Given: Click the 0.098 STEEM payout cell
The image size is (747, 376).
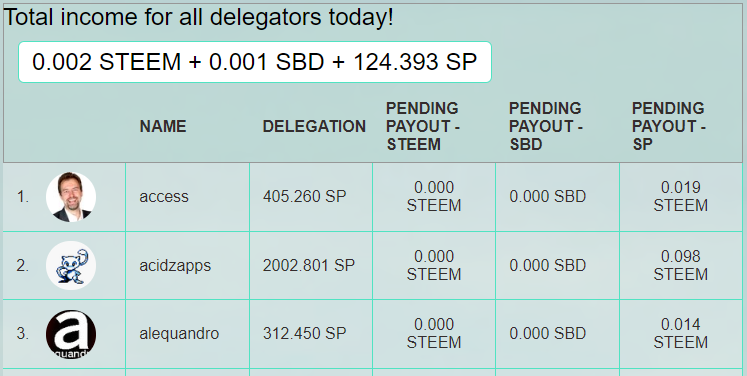Looking at the screenshot, I should tap(680, 265).
